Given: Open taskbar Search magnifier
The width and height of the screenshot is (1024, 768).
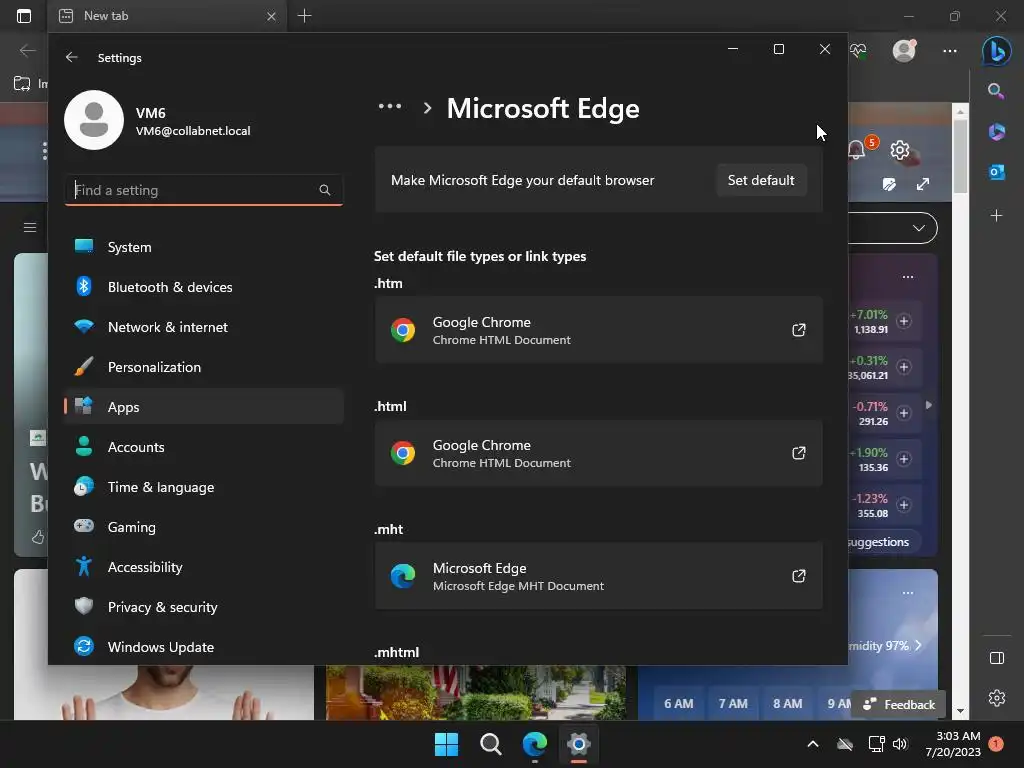Looking at the screenshot, I should 490,744.
